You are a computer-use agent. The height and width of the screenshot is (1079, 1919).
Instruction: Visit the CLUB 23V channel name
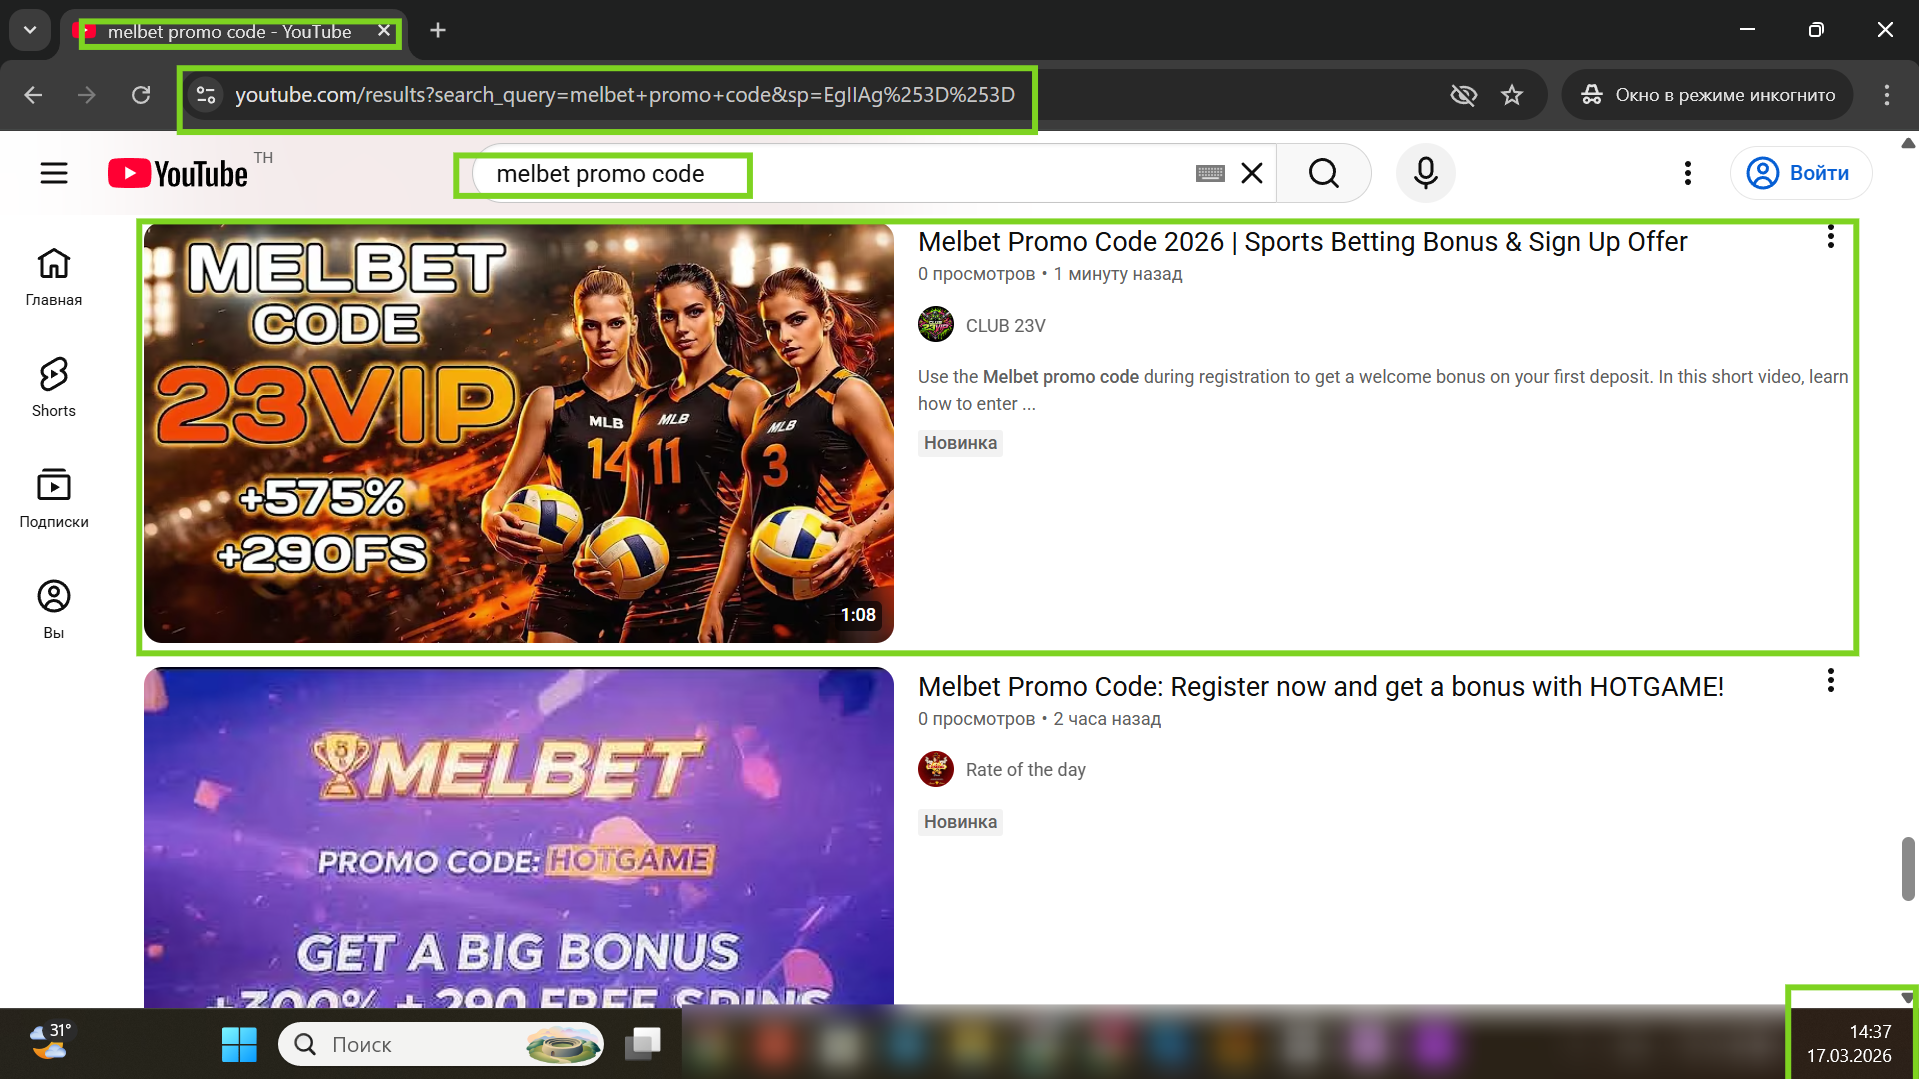(x=1005, y=326)
